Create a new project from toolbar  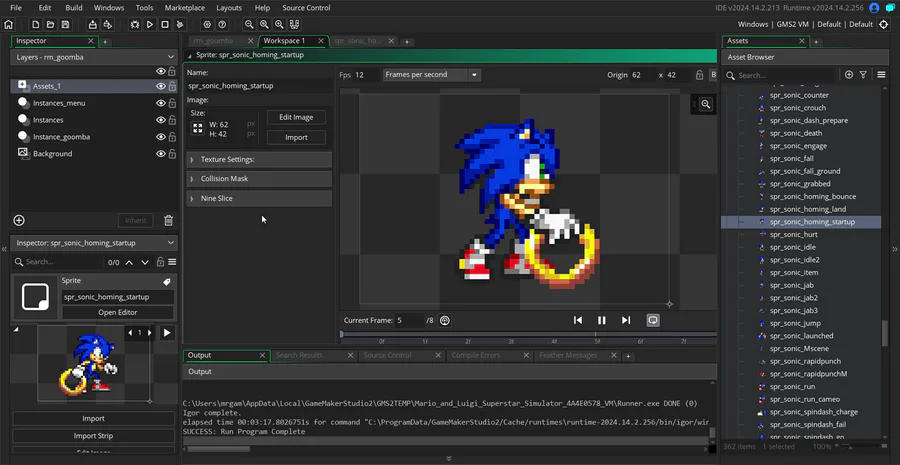coord(36,25)
